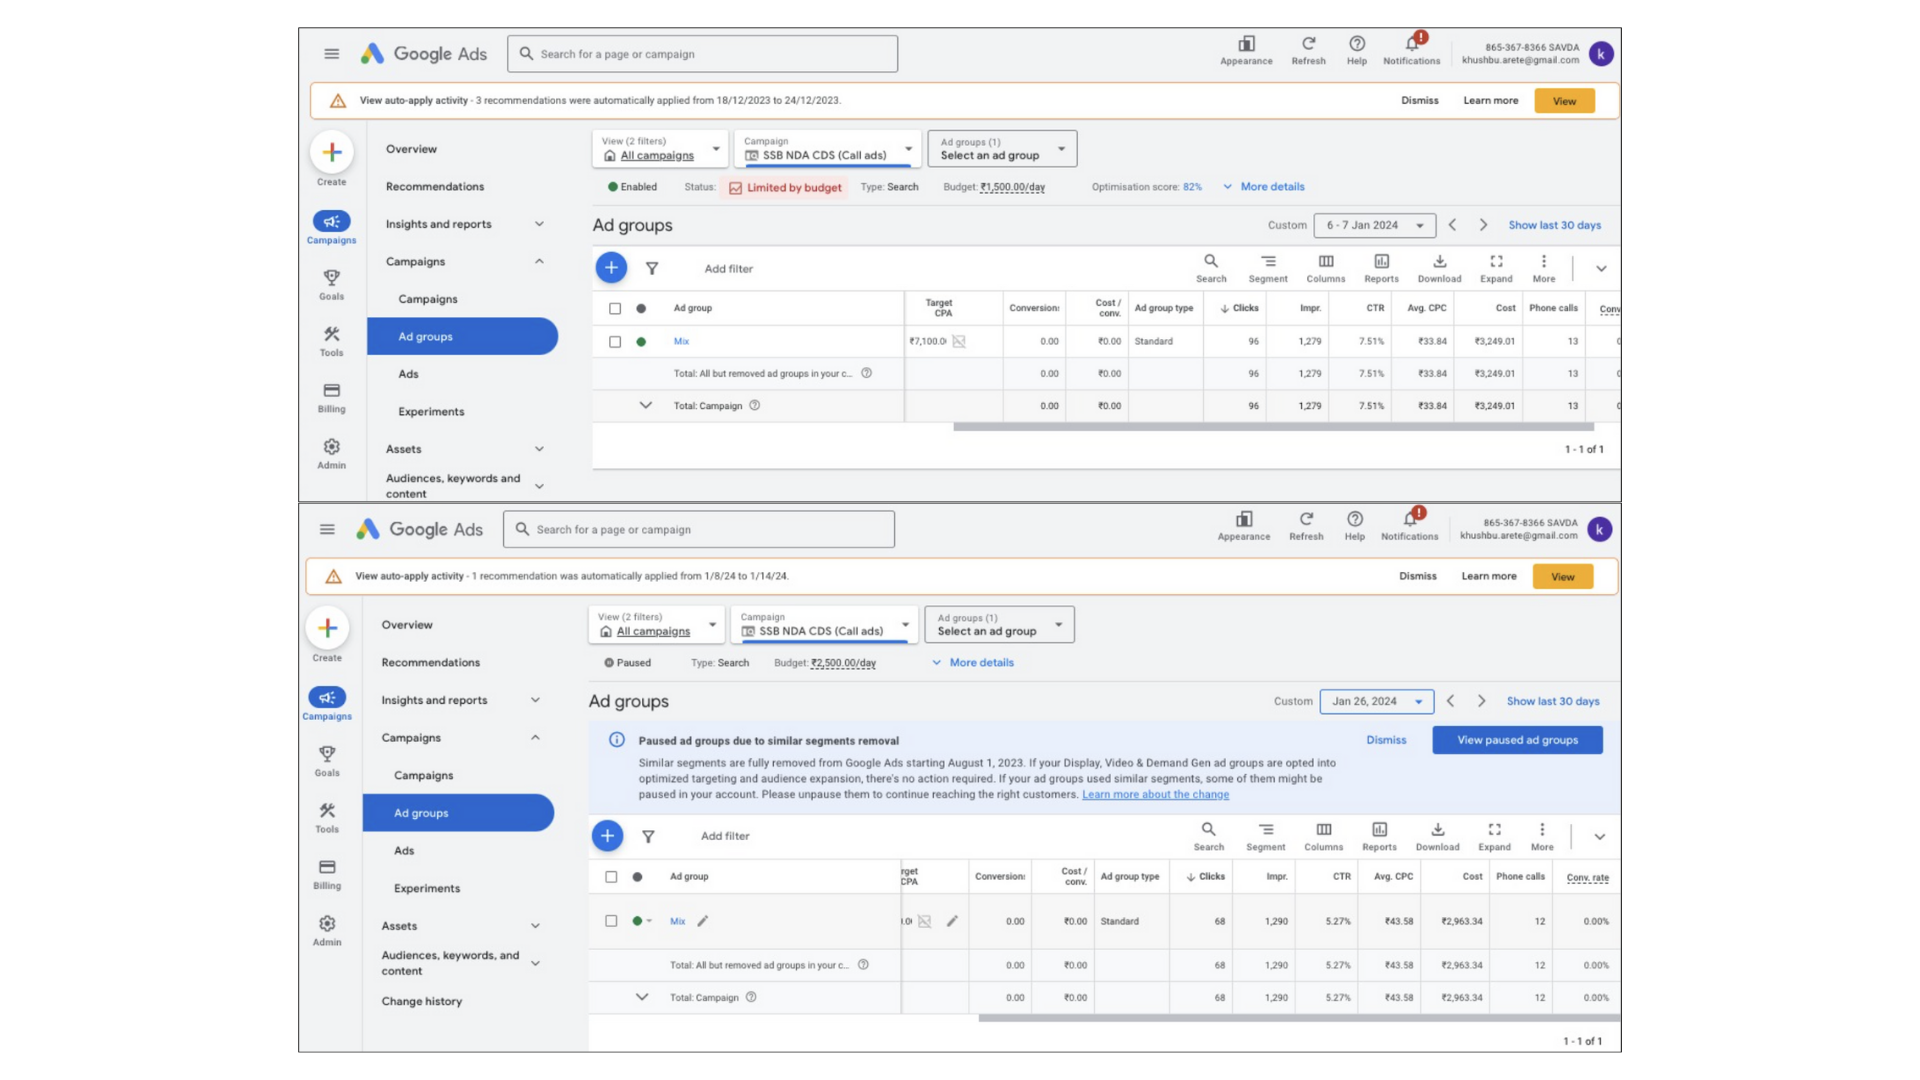Click the View paused ad groups button
1920x1080 pixels.
[1517, 740]
